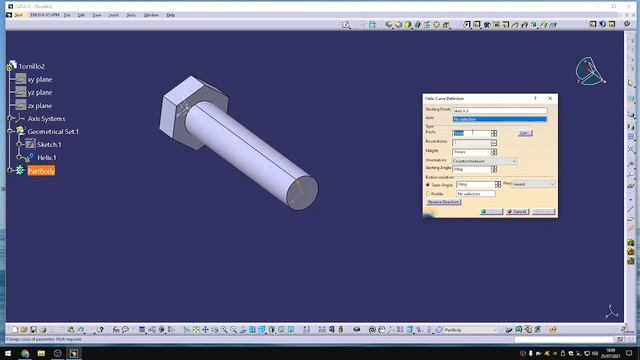
Task: Expand the Helix.1 tree node
Action: (19, 157)
